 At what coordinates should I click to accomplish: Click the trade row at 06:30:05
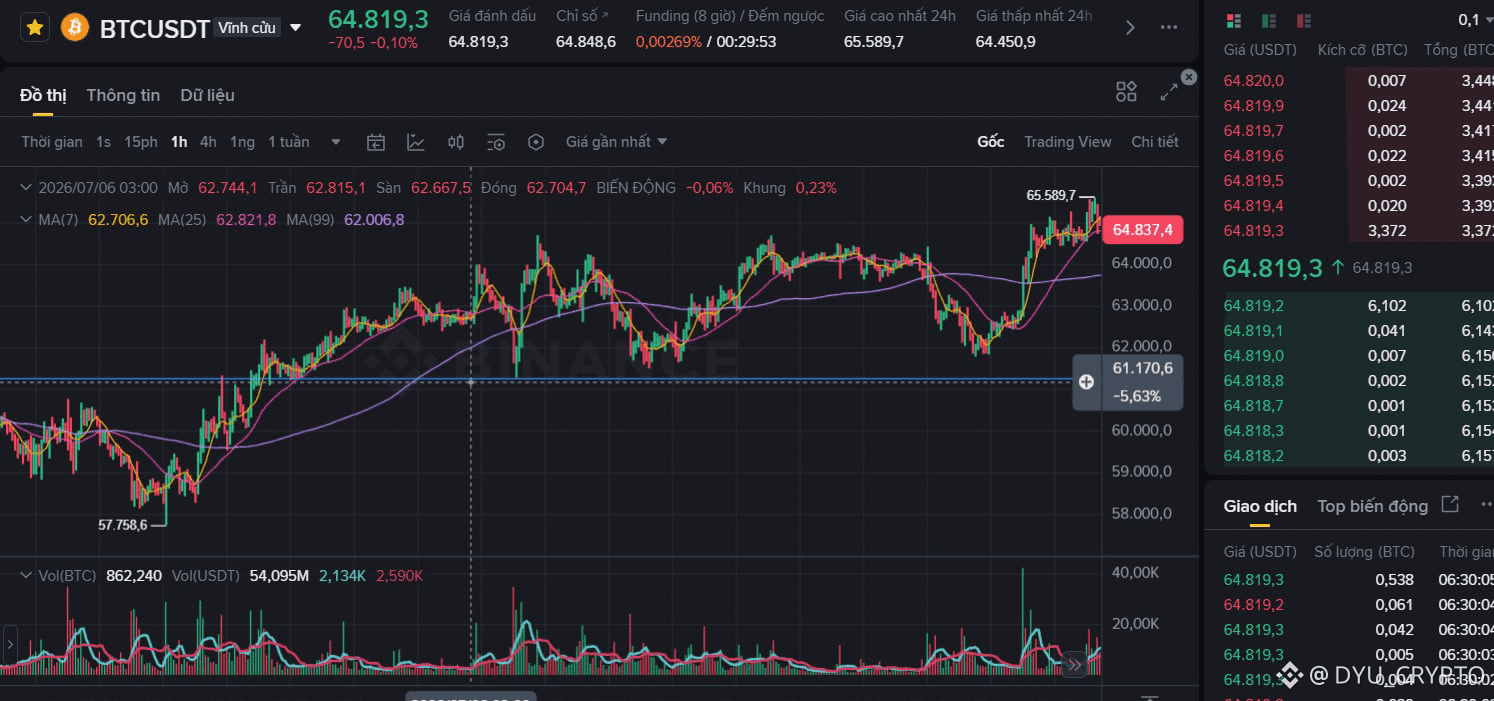coord(1358,580)
